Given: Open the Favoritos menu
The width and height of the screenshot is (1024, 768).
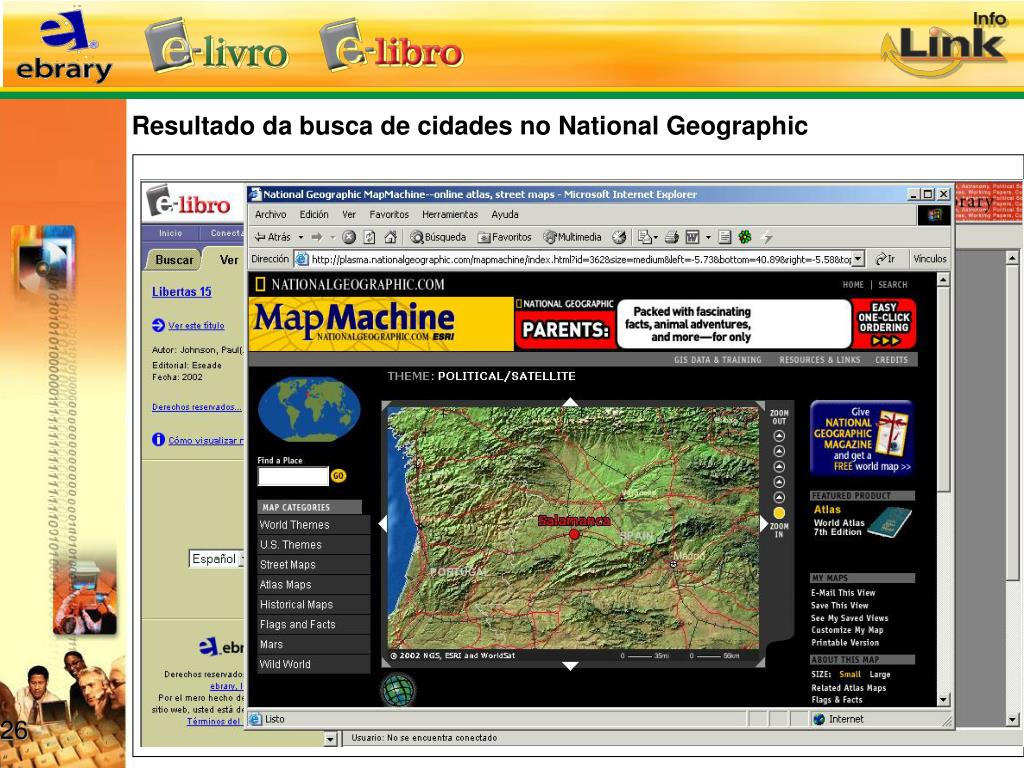Looking at the screenshot, I should pos(389,214).
